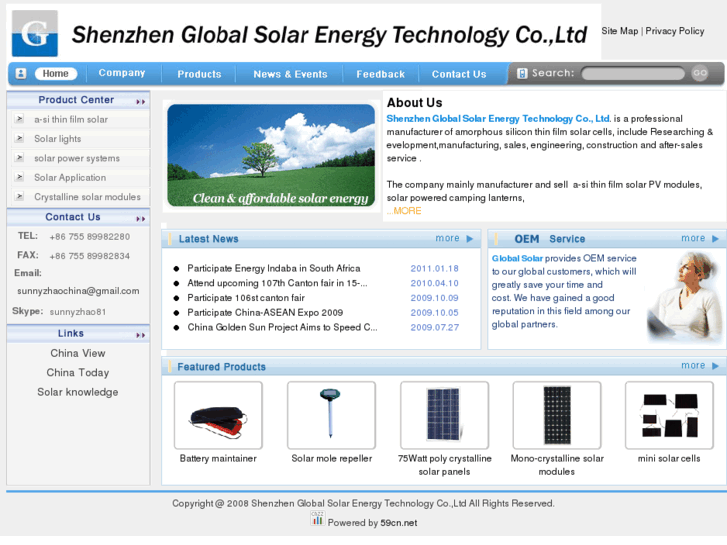The height and width of the screenshot is (545, 727).
Task: Click the 59cn.net link in footer
Action: coord(399,523)
